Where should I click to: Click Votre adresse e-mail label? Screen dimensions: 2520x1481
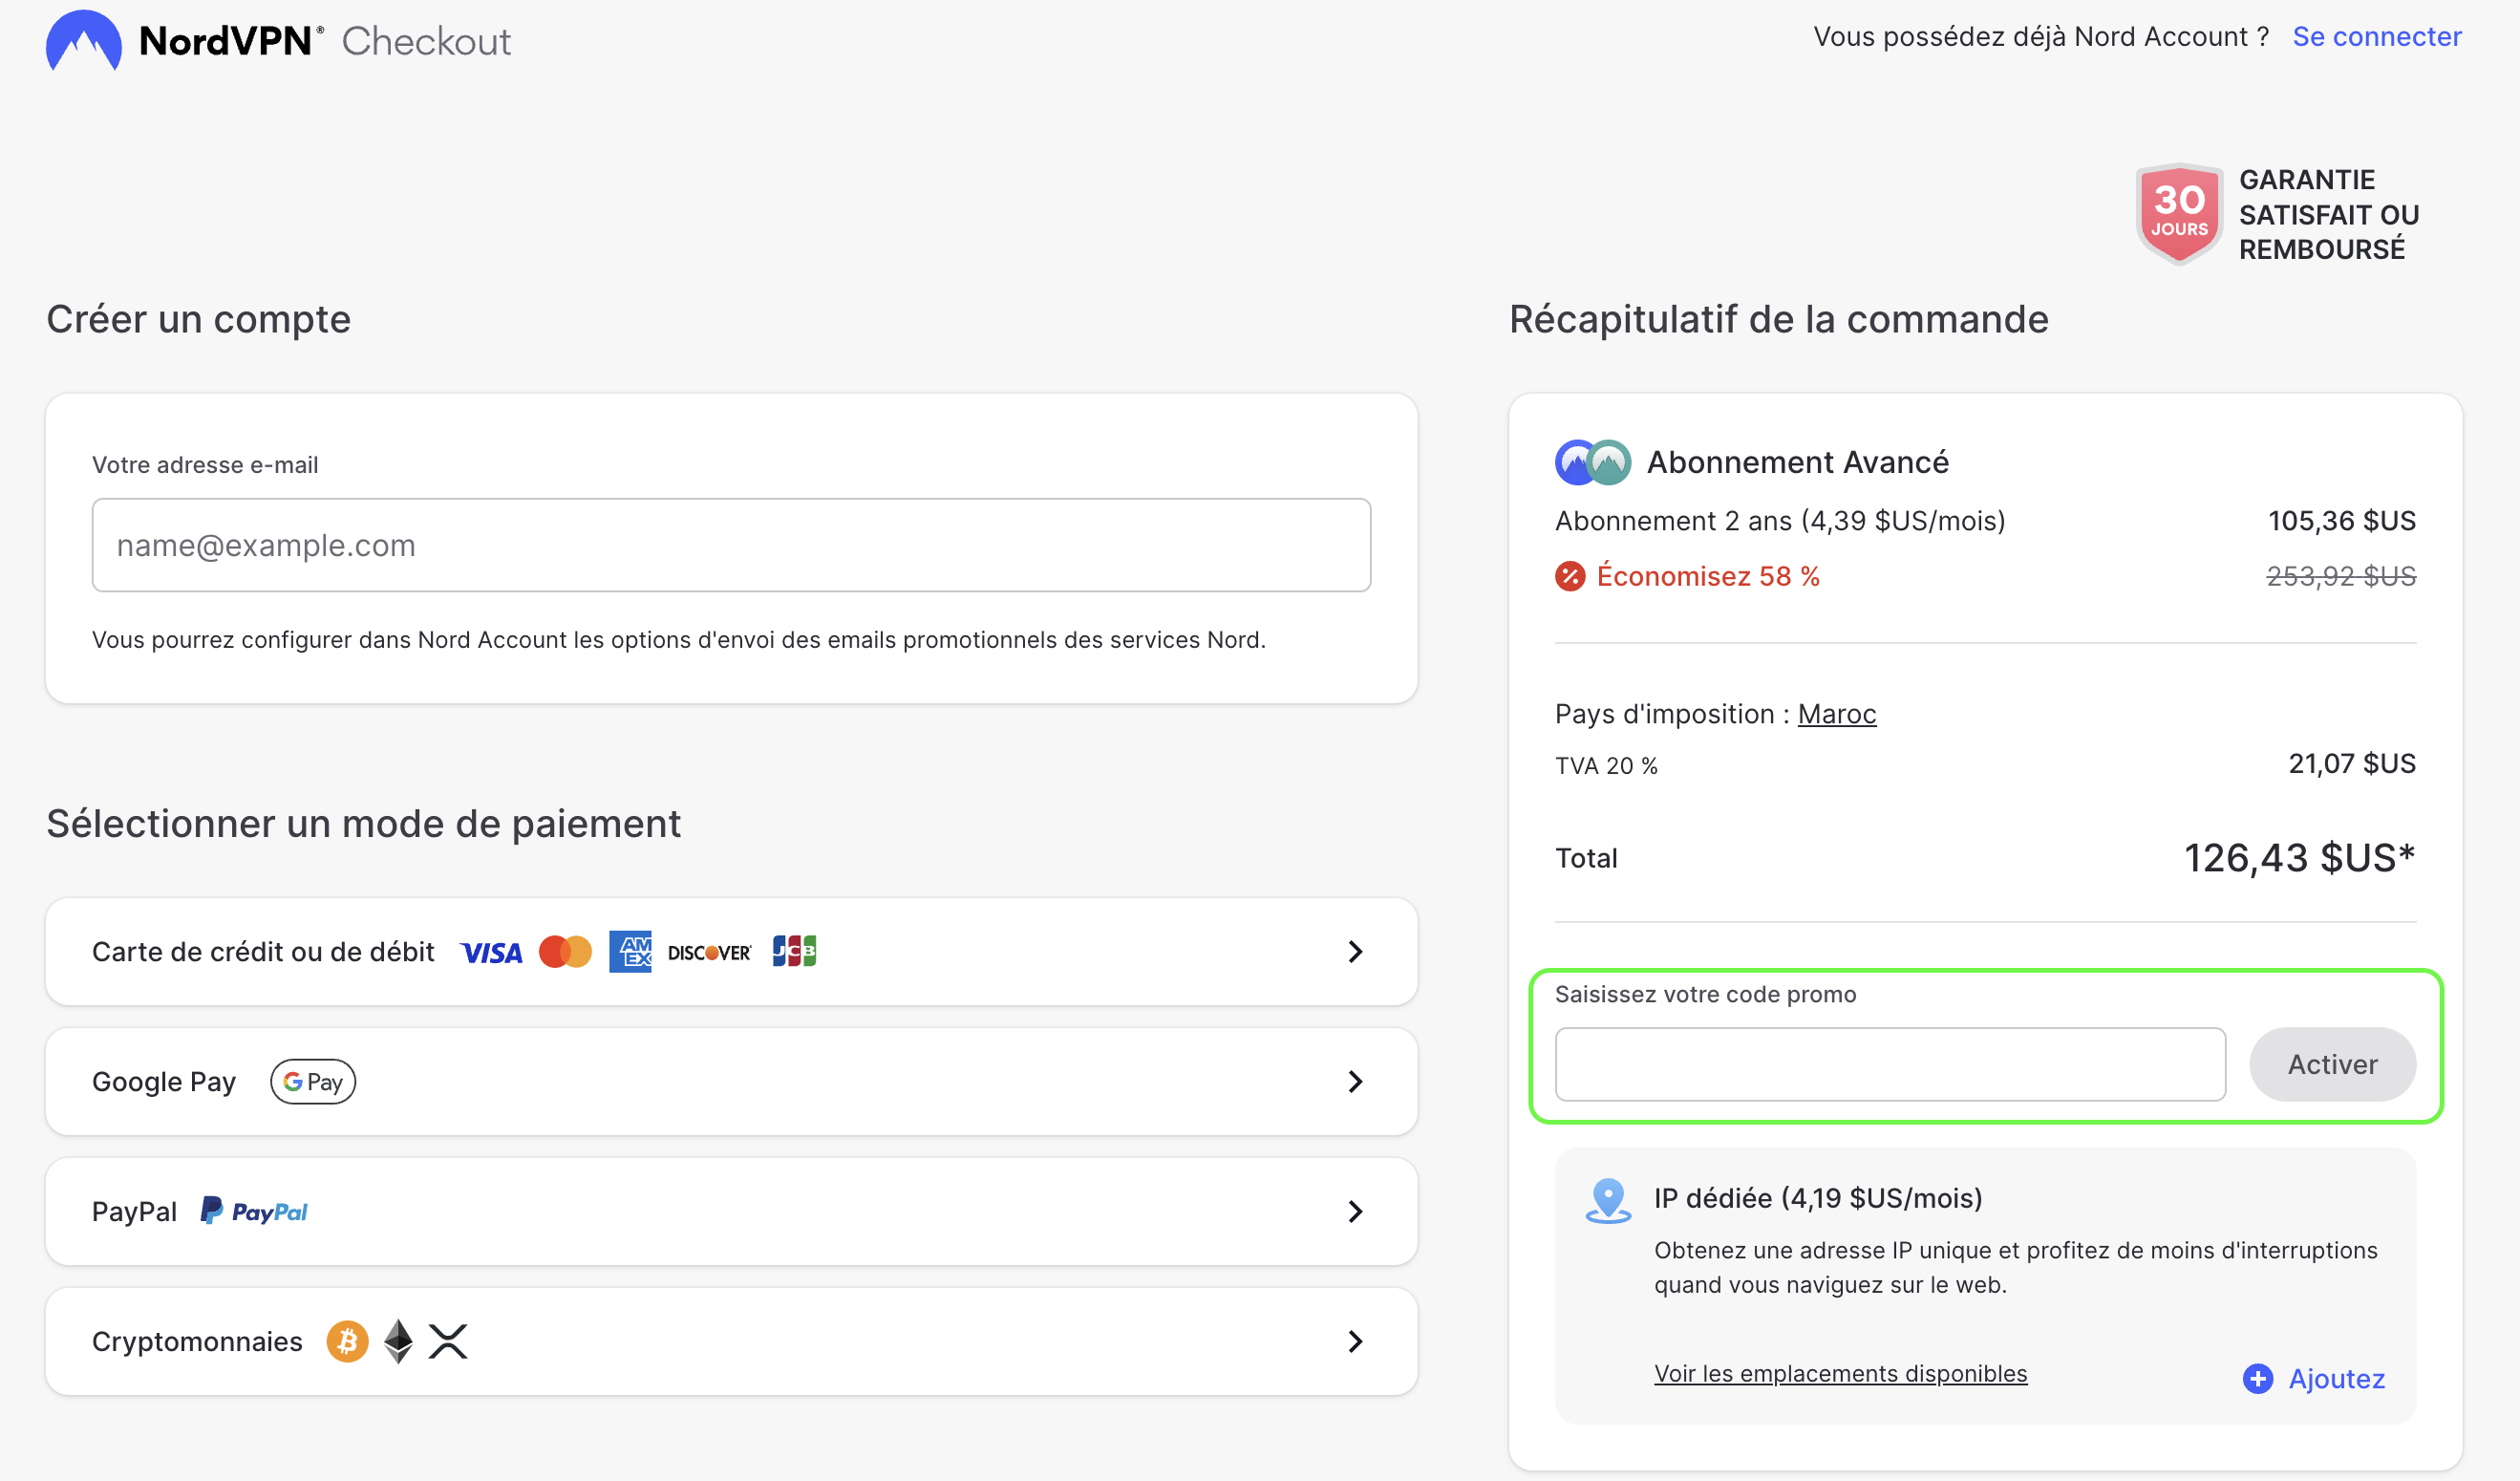205,465
